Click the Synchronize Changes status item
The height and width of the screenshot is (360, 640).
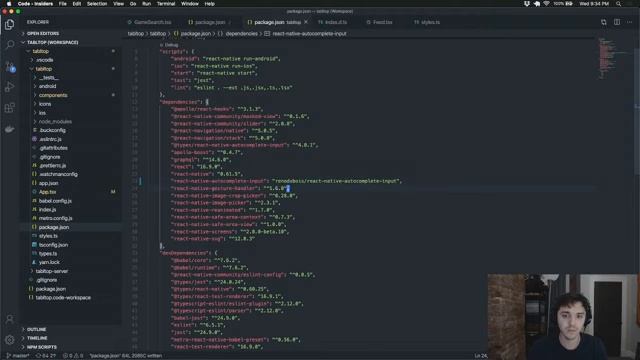[46, 356]
